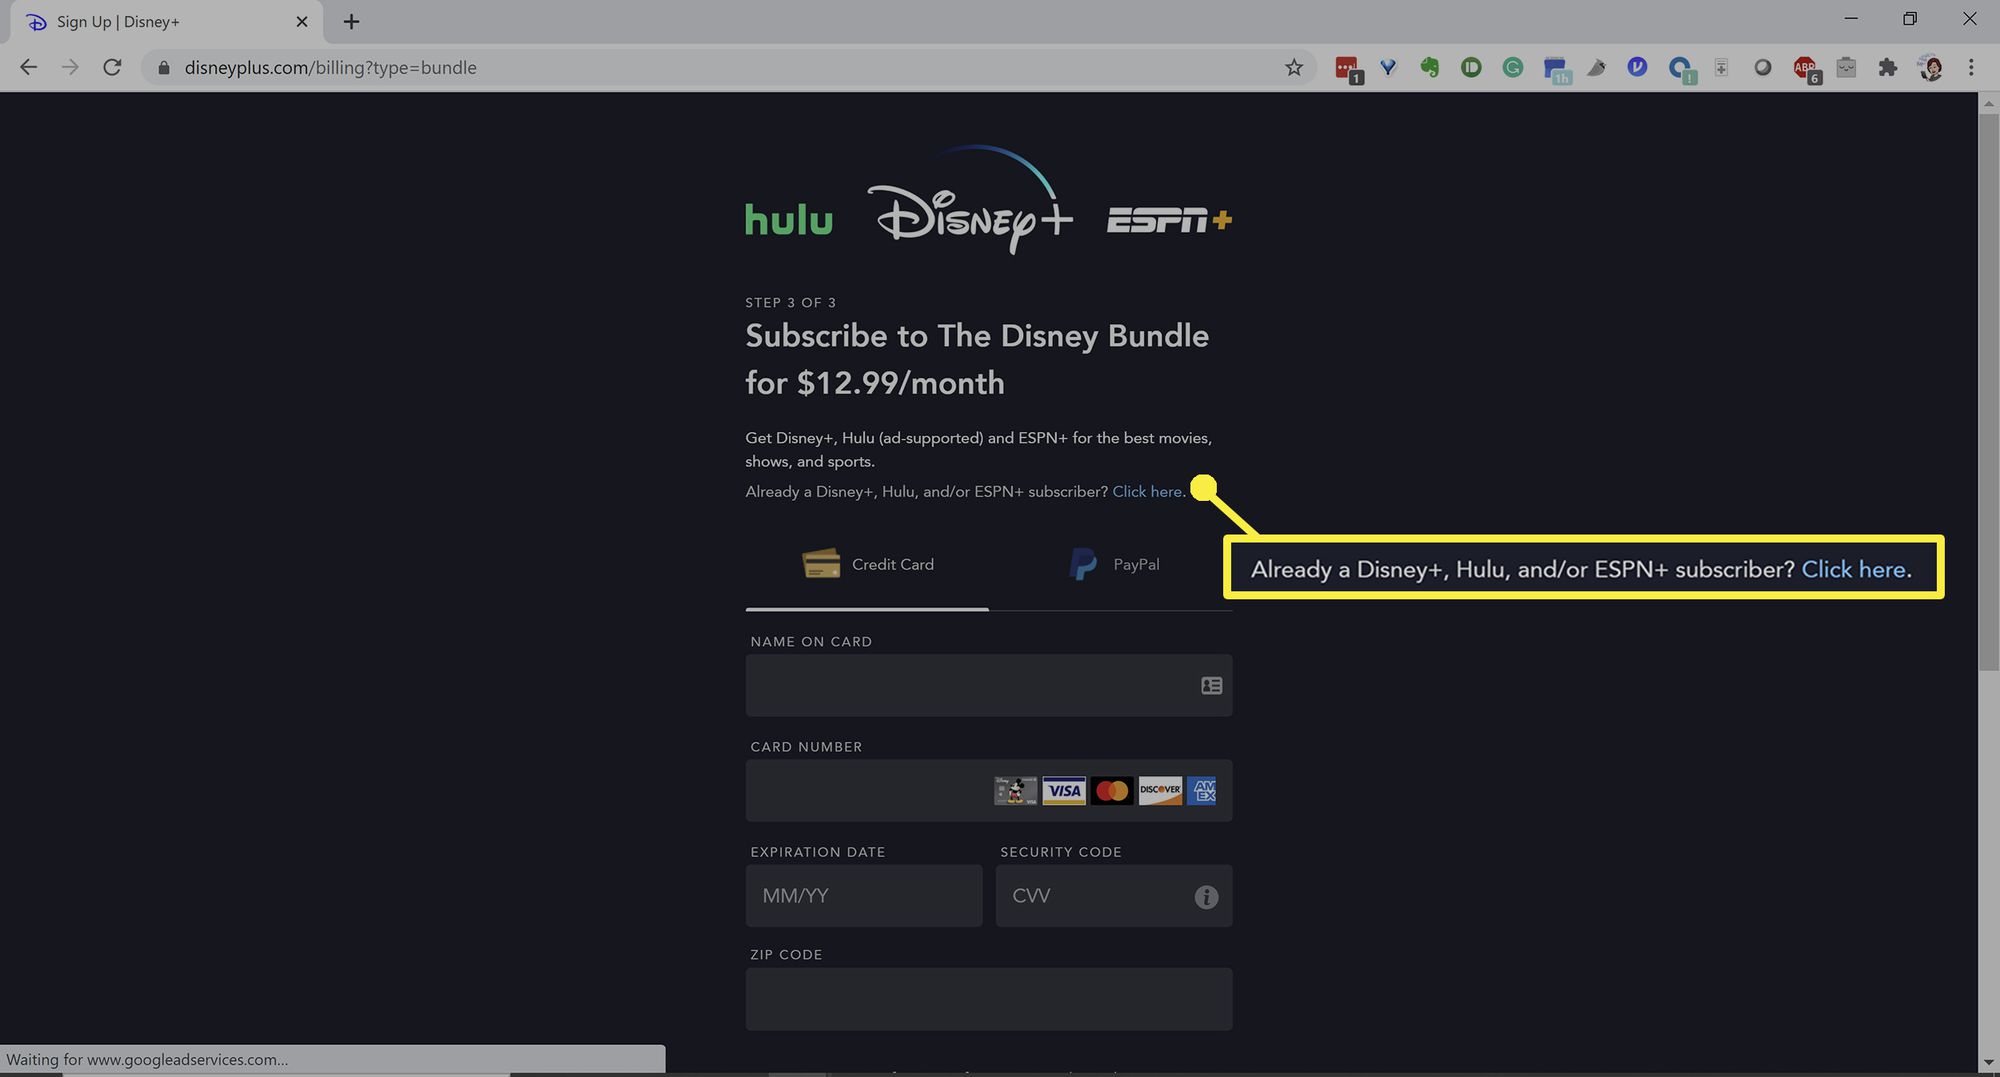Screen dimensions: 2000x1077
Task: Open the 1h calendar extension
Action: (1556, 69)
